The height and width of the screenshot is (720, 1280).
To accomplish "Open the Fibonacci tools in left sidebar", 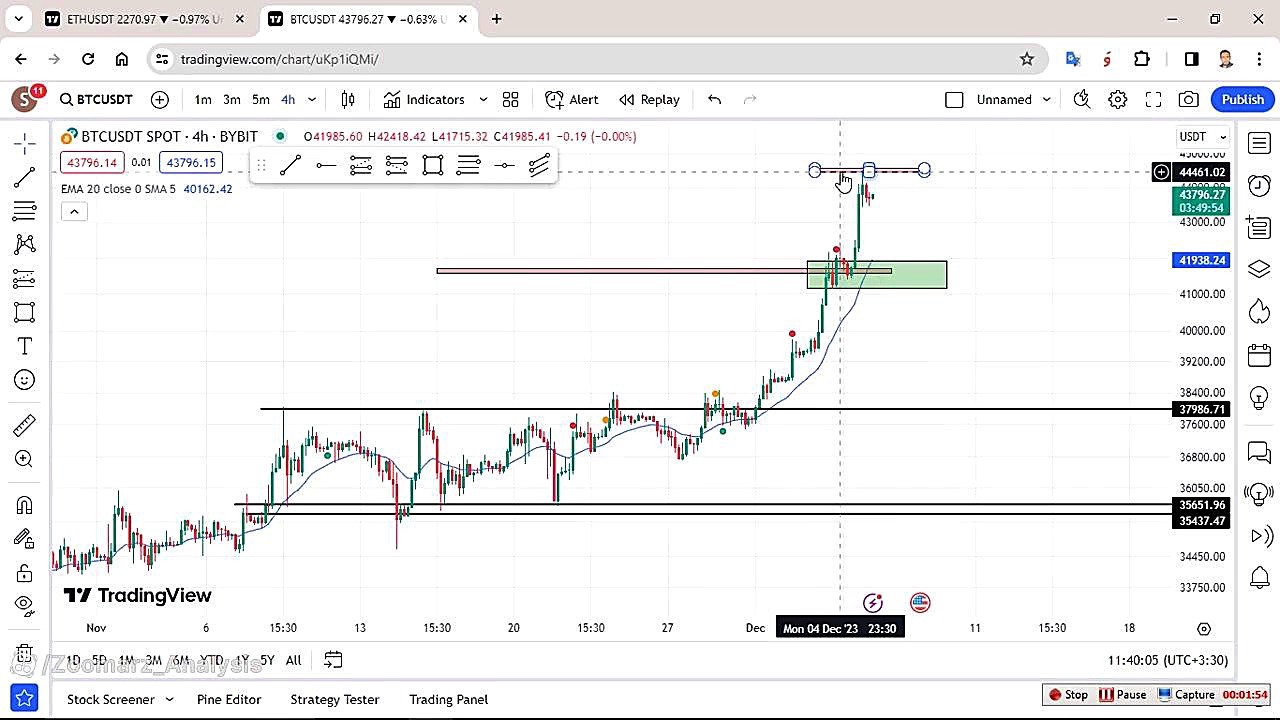I will click(x=25, y=211).
